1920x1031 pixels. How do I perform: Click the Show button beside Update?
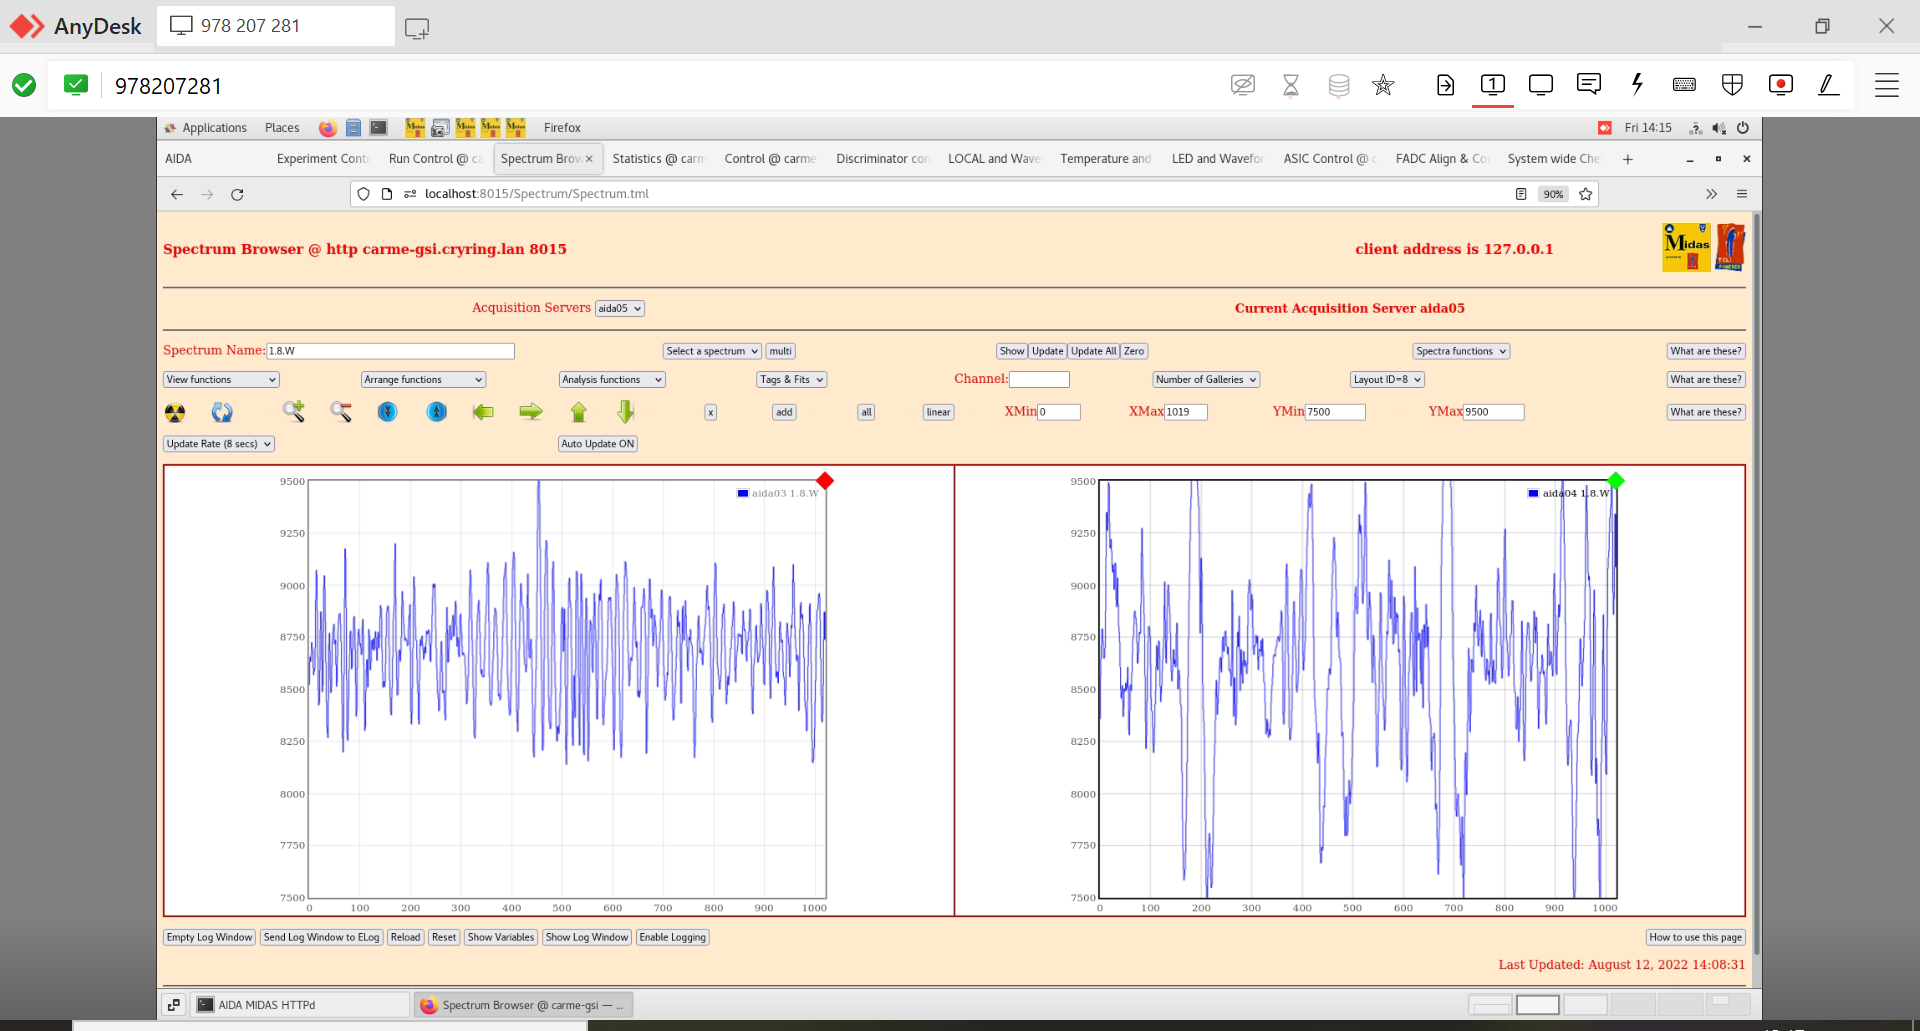[1012, 351]
